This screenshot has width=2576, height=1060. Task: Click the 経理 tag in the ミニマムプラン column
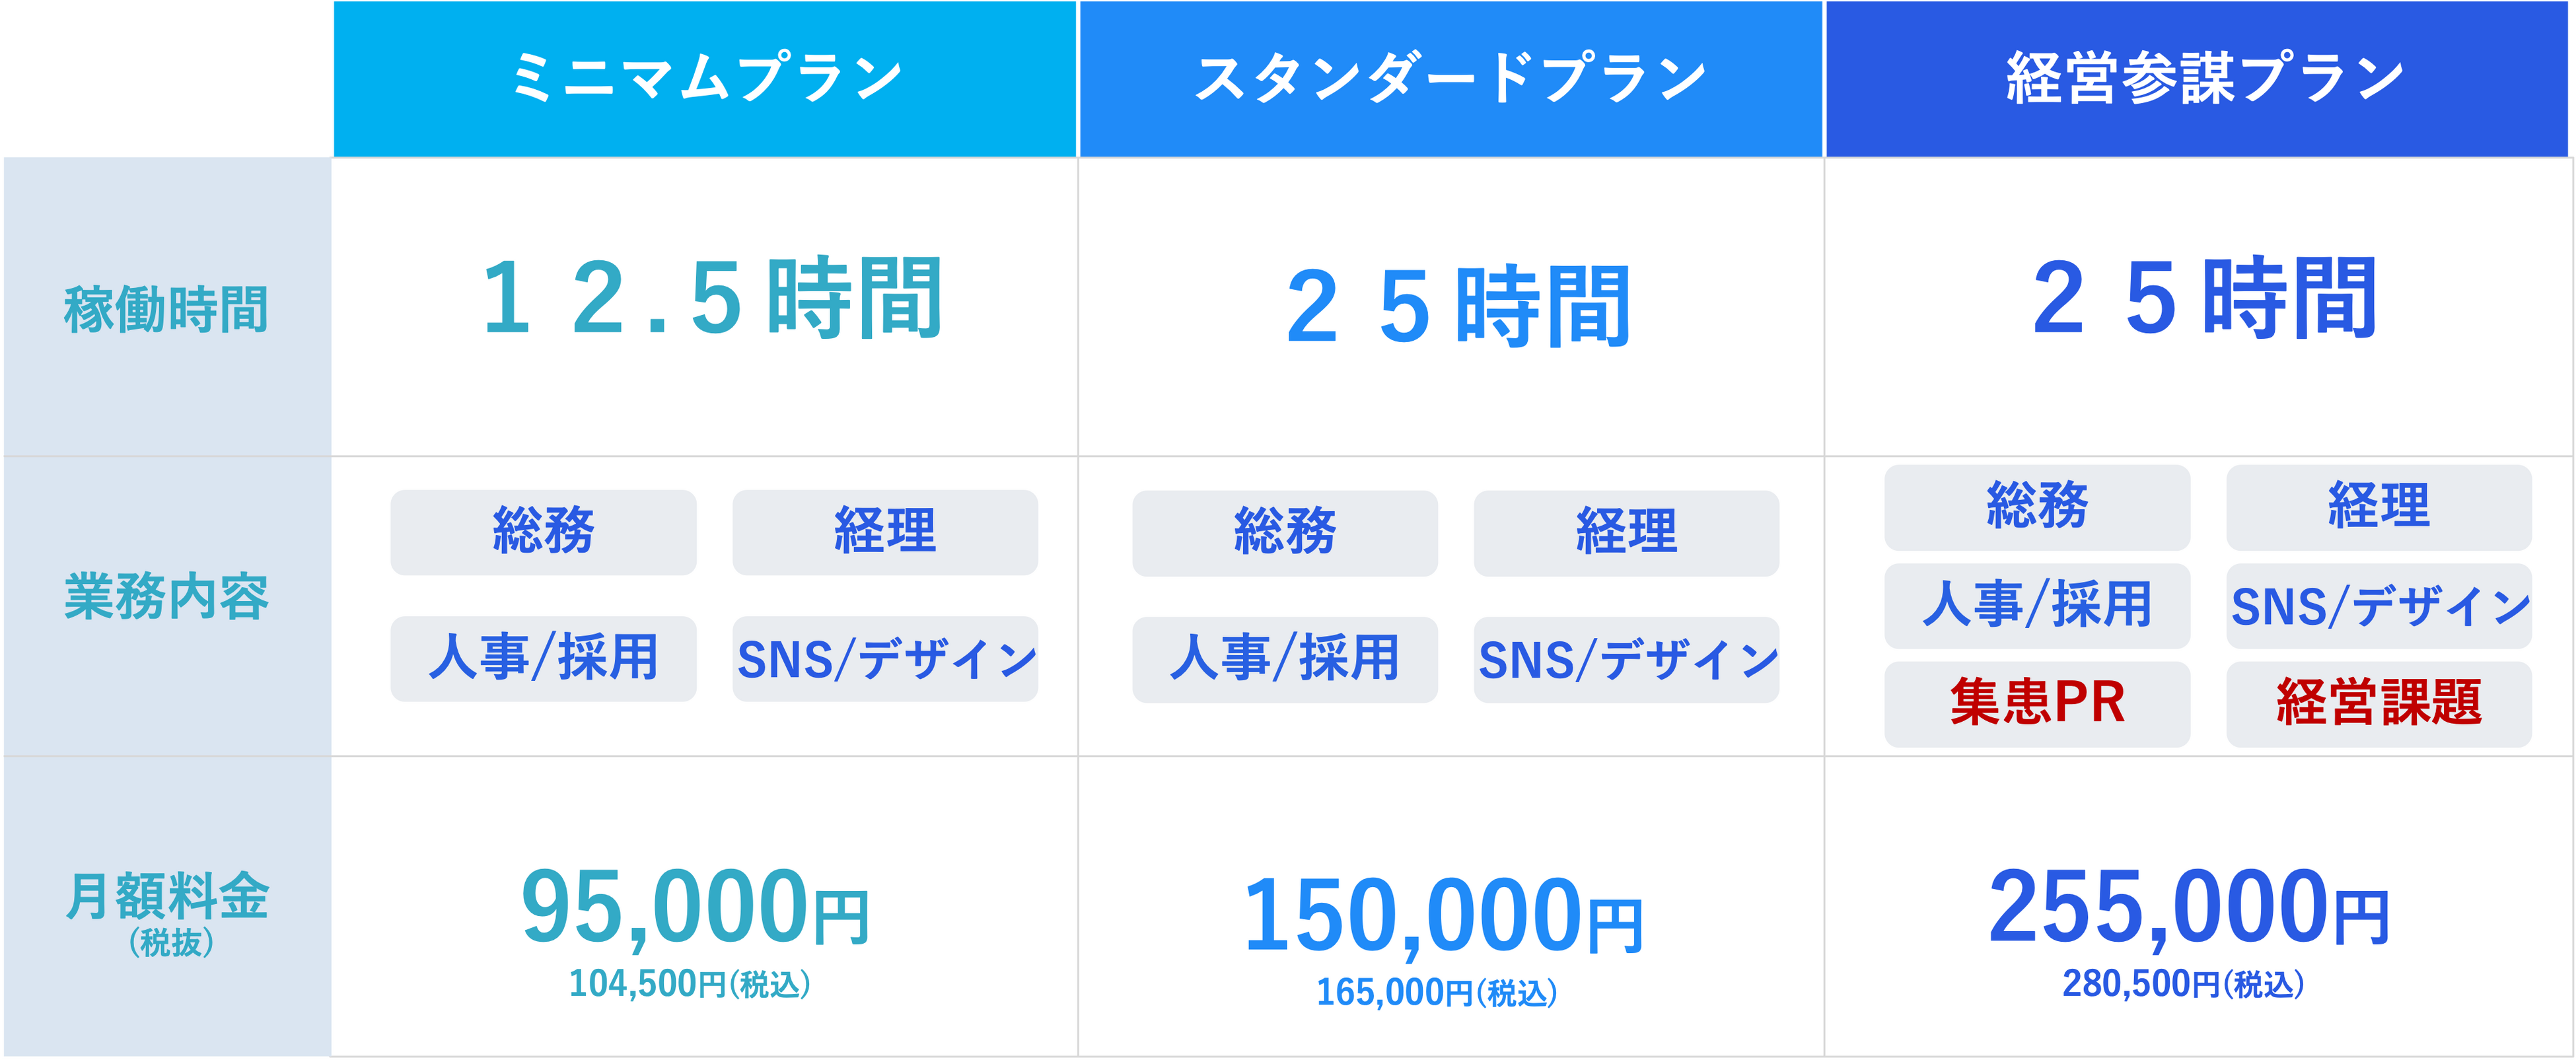click(x=885, y=532)
